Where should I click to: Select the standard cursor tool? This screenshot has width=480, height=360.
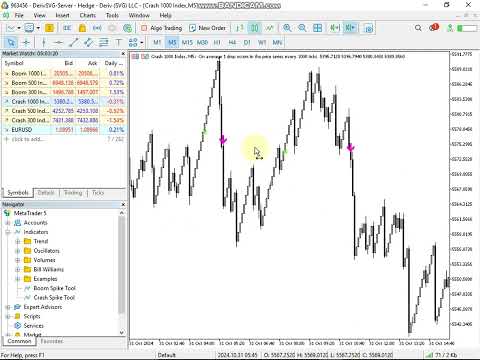click(x=11, y=42)
